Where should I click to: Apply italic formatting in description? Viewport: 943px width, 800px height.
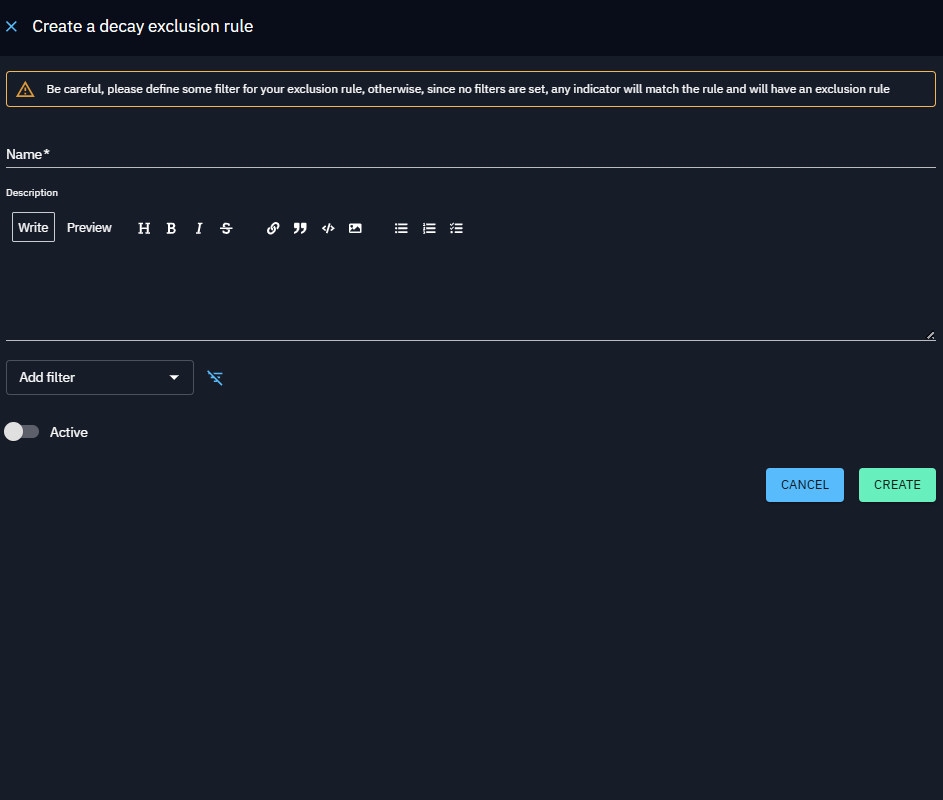click(x=199, y=228)
